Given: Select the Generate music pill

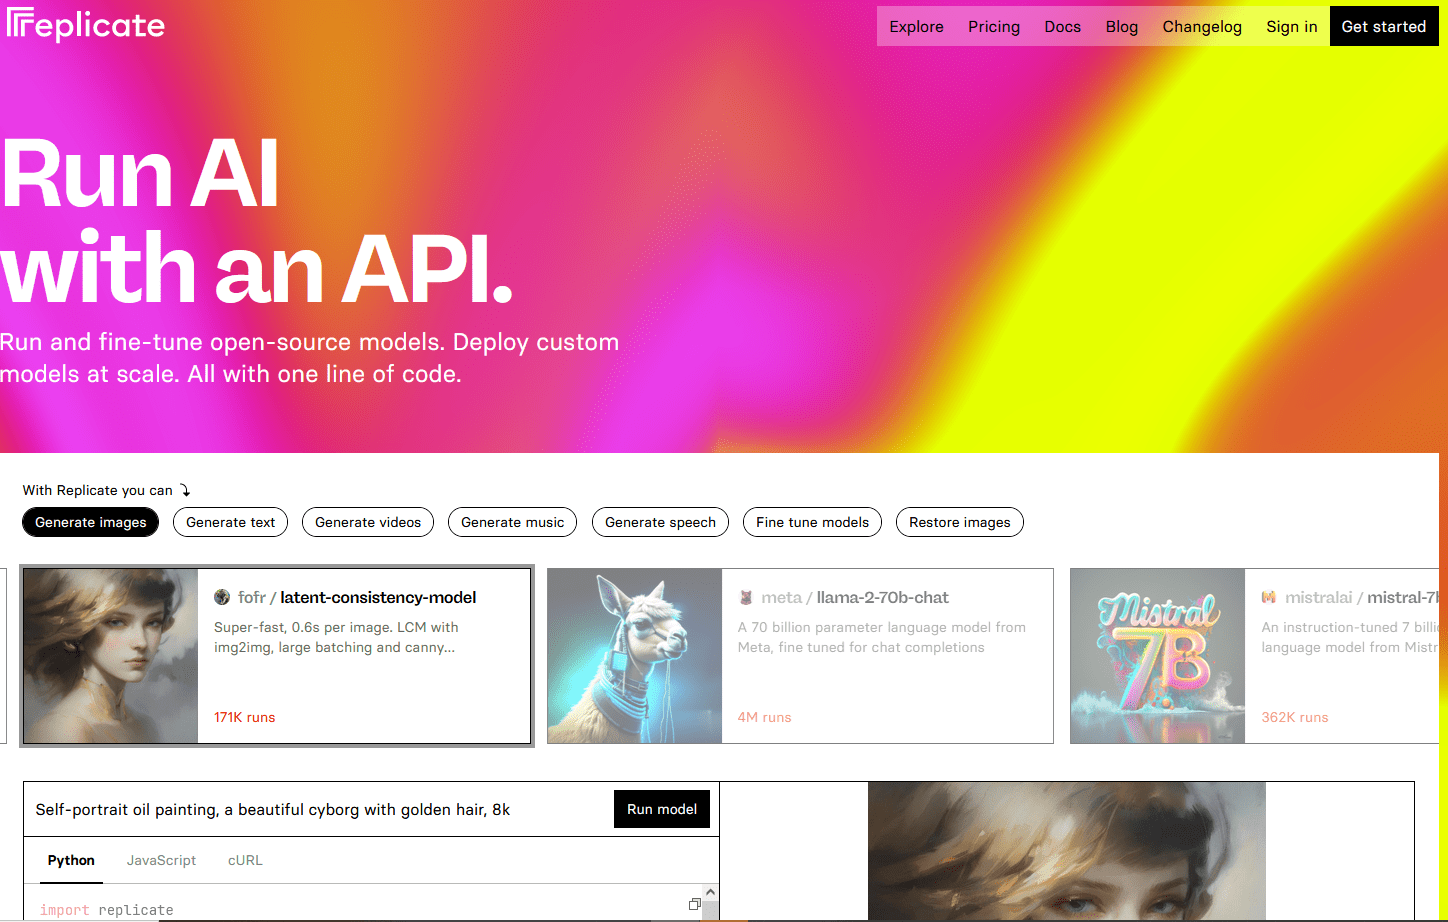Looking at the screenshot, I should 512,522.
